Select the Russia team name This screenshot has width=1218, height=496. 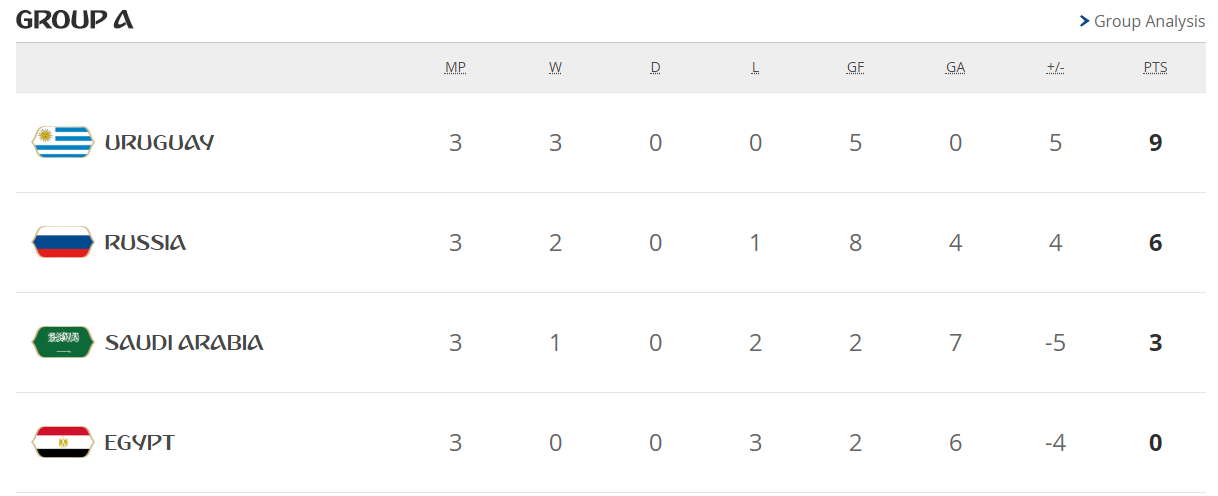(145, 242)
